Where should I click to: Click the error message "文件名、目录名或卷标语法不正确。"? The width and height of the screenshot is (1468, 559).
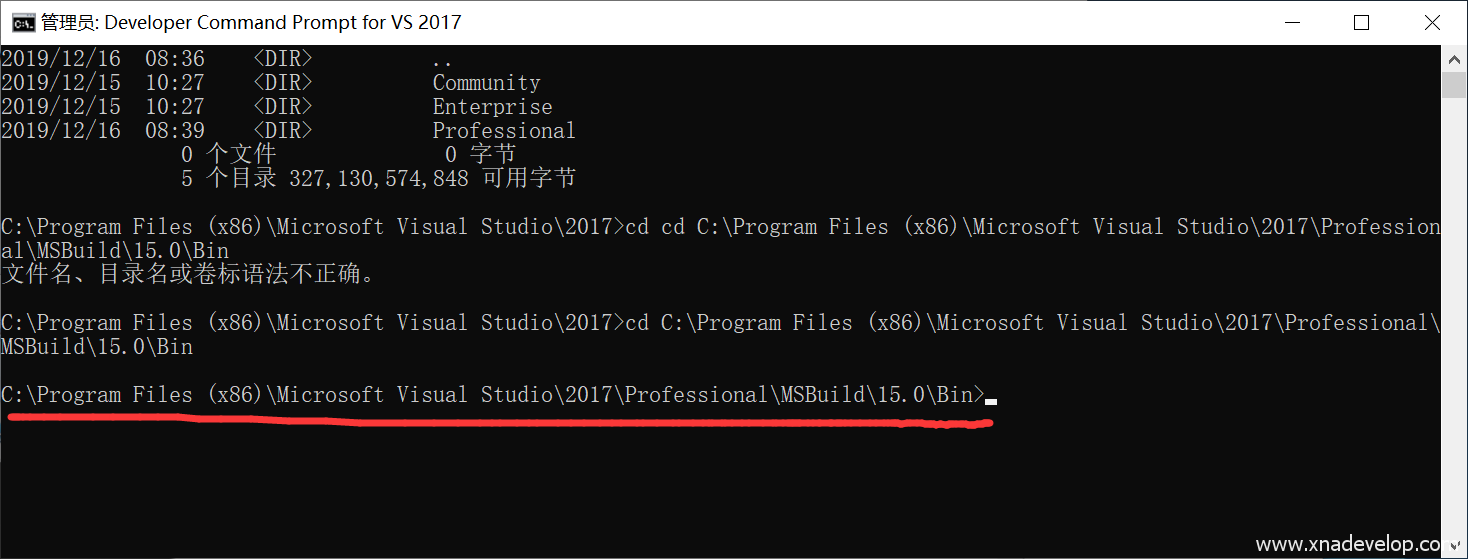(x=188, y=273)
